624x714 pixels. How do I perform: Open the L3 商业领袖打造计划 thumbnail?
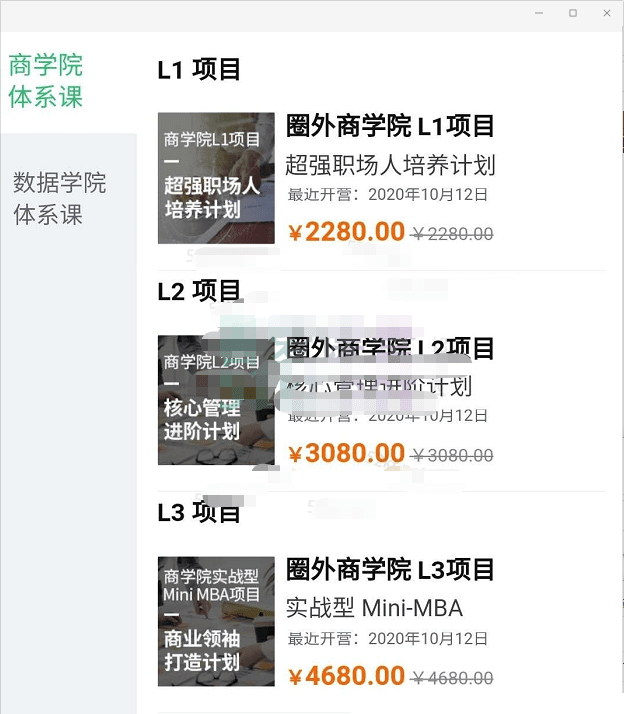point(216,621)
